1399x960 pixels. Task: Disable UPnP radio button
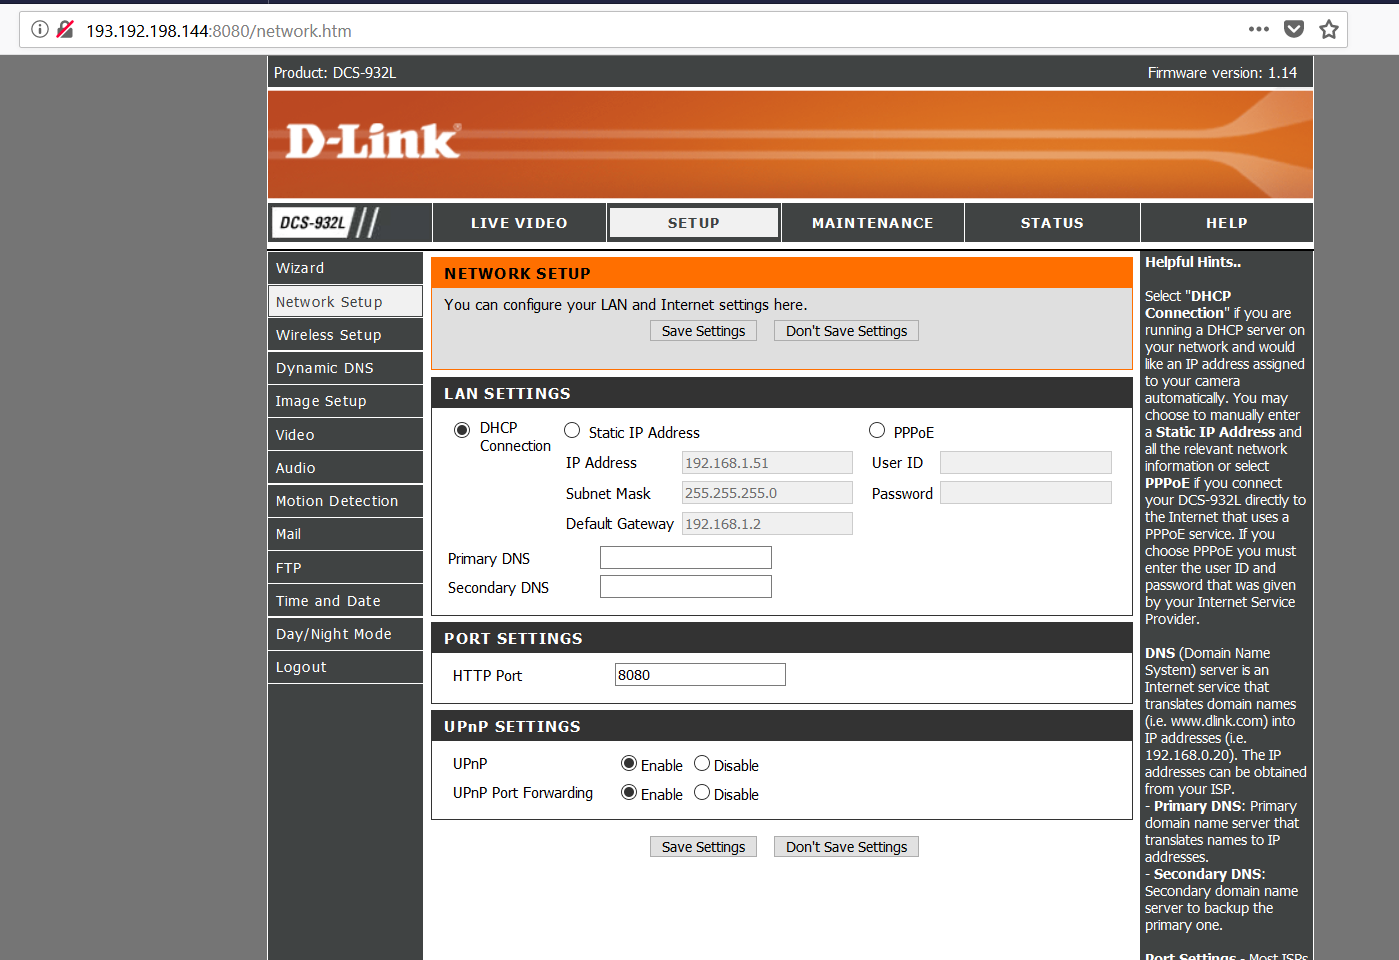click(702, 763)
